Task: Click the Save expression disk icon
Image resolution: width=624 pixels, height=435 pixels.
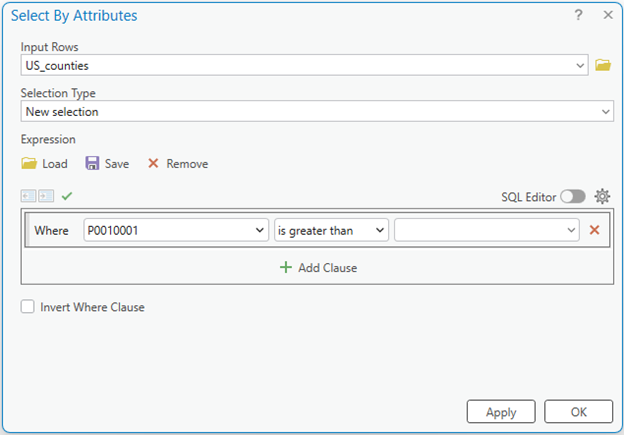Action: pyautogui.click(x=92, y=163)
